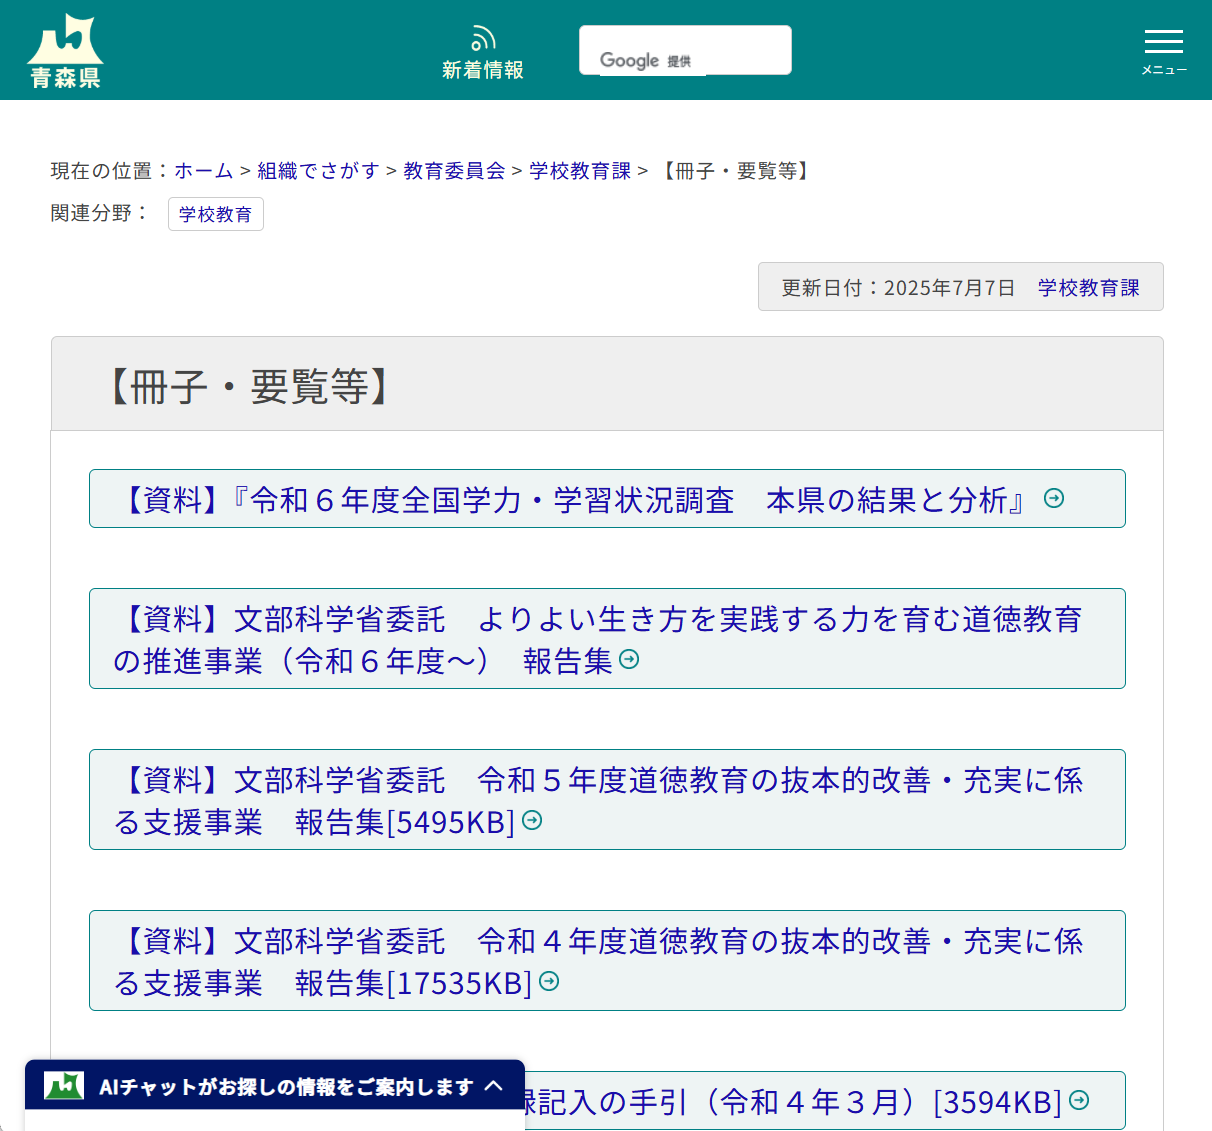Screen dimensions: 1212x1131
Task: Click the arrow icon after the 令和4年度 report [17535KB]
Action: tap(548, 981)
